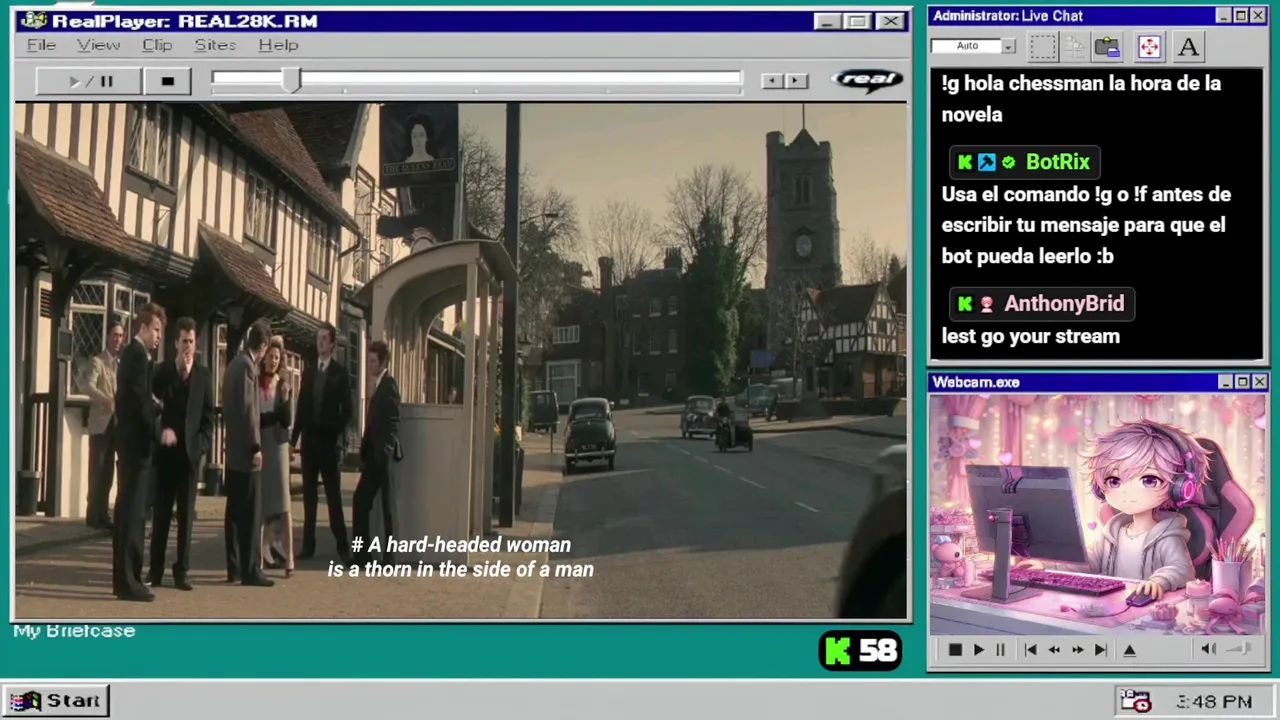Viewport: 1280px width, 720px height.
Task: Click the green verified check beside BotRix
Action: pos(1008,162)
